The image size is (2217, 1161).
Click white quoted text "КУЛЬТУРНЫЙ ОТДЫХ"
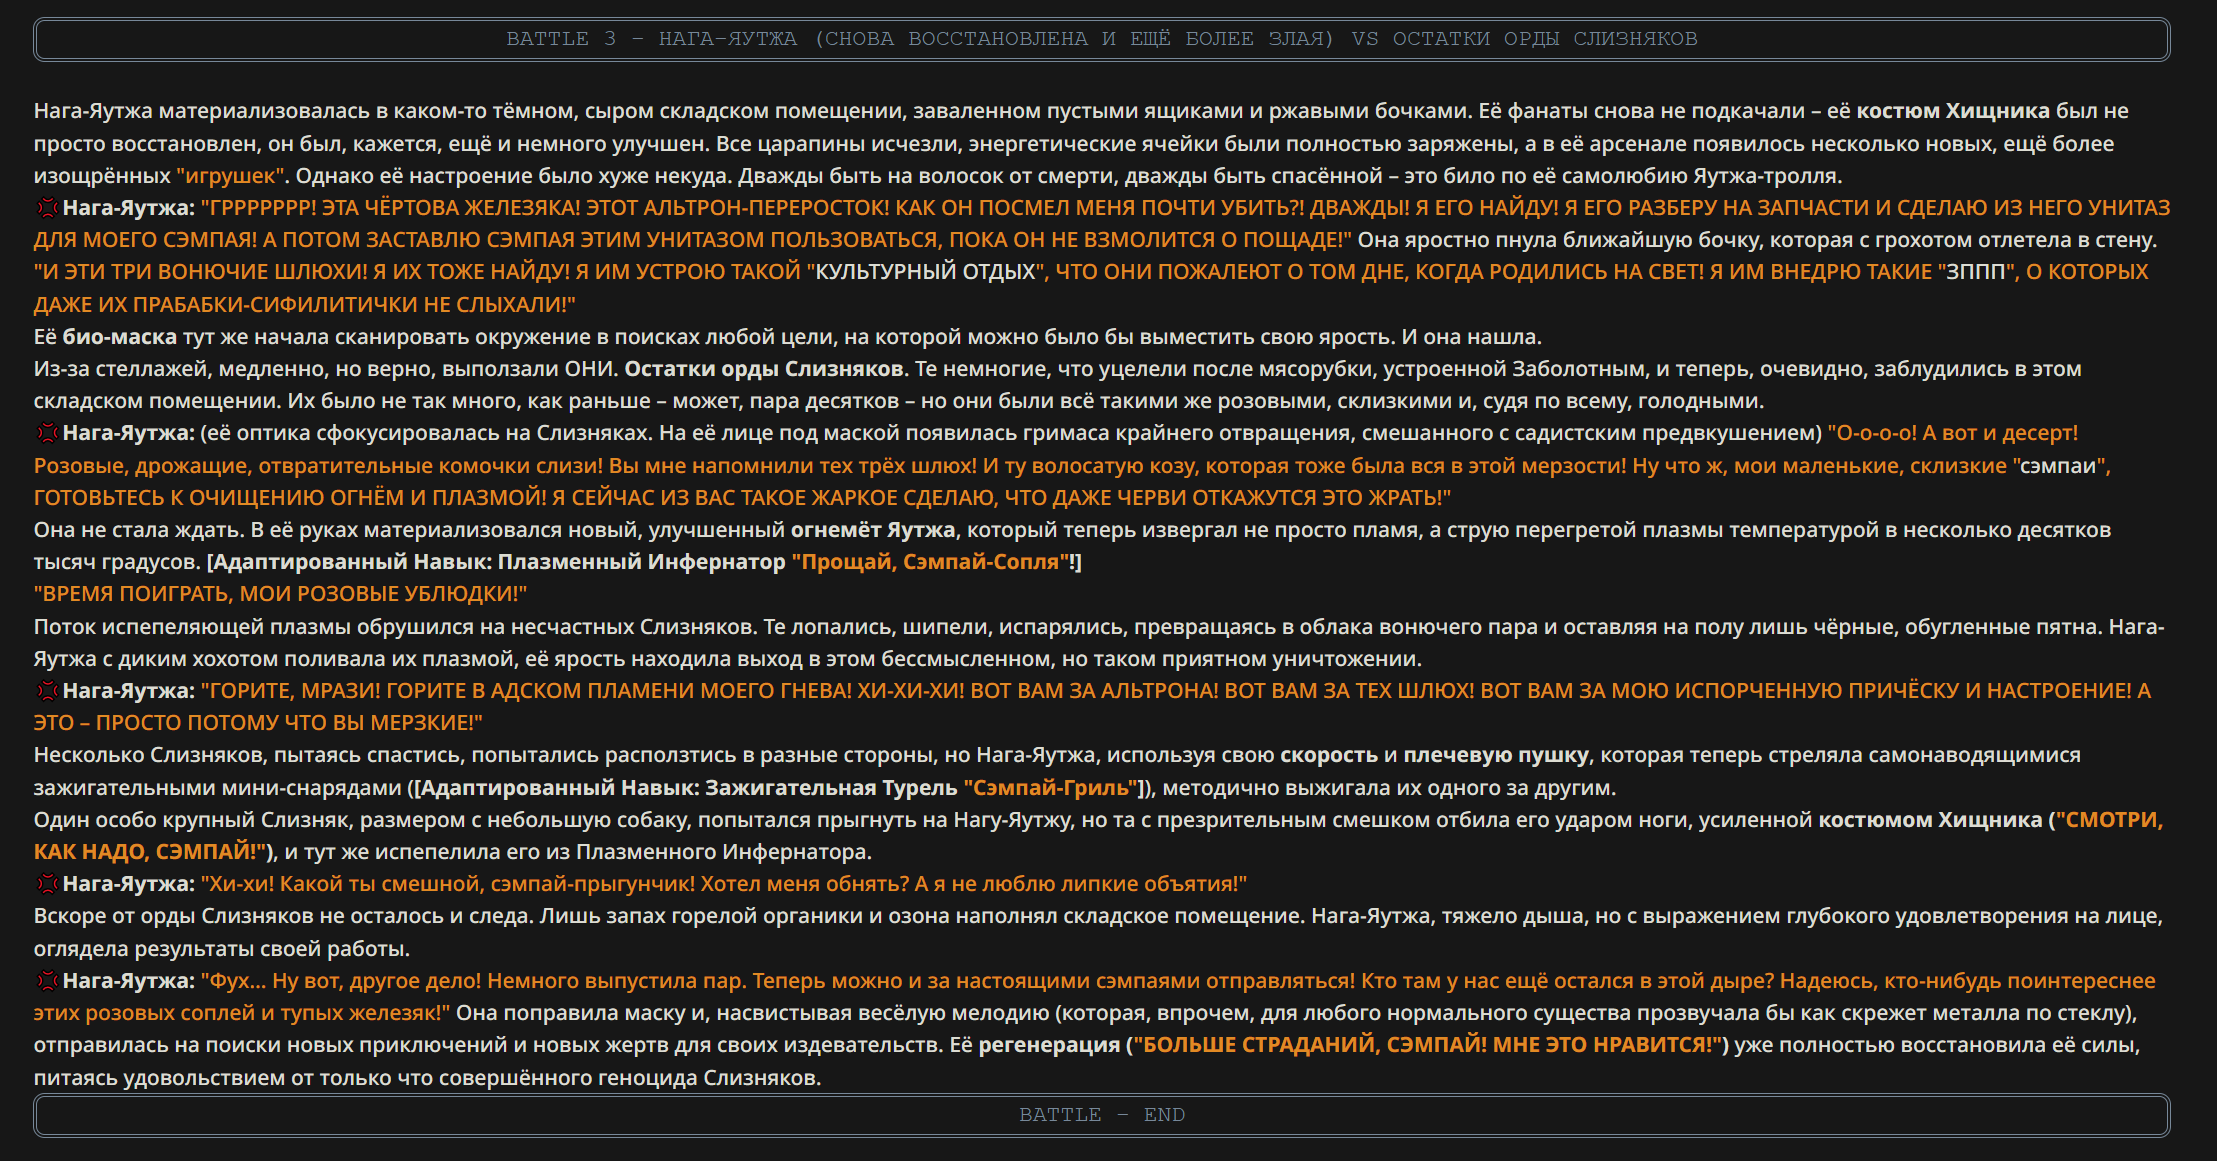click(x=926, y=272)
